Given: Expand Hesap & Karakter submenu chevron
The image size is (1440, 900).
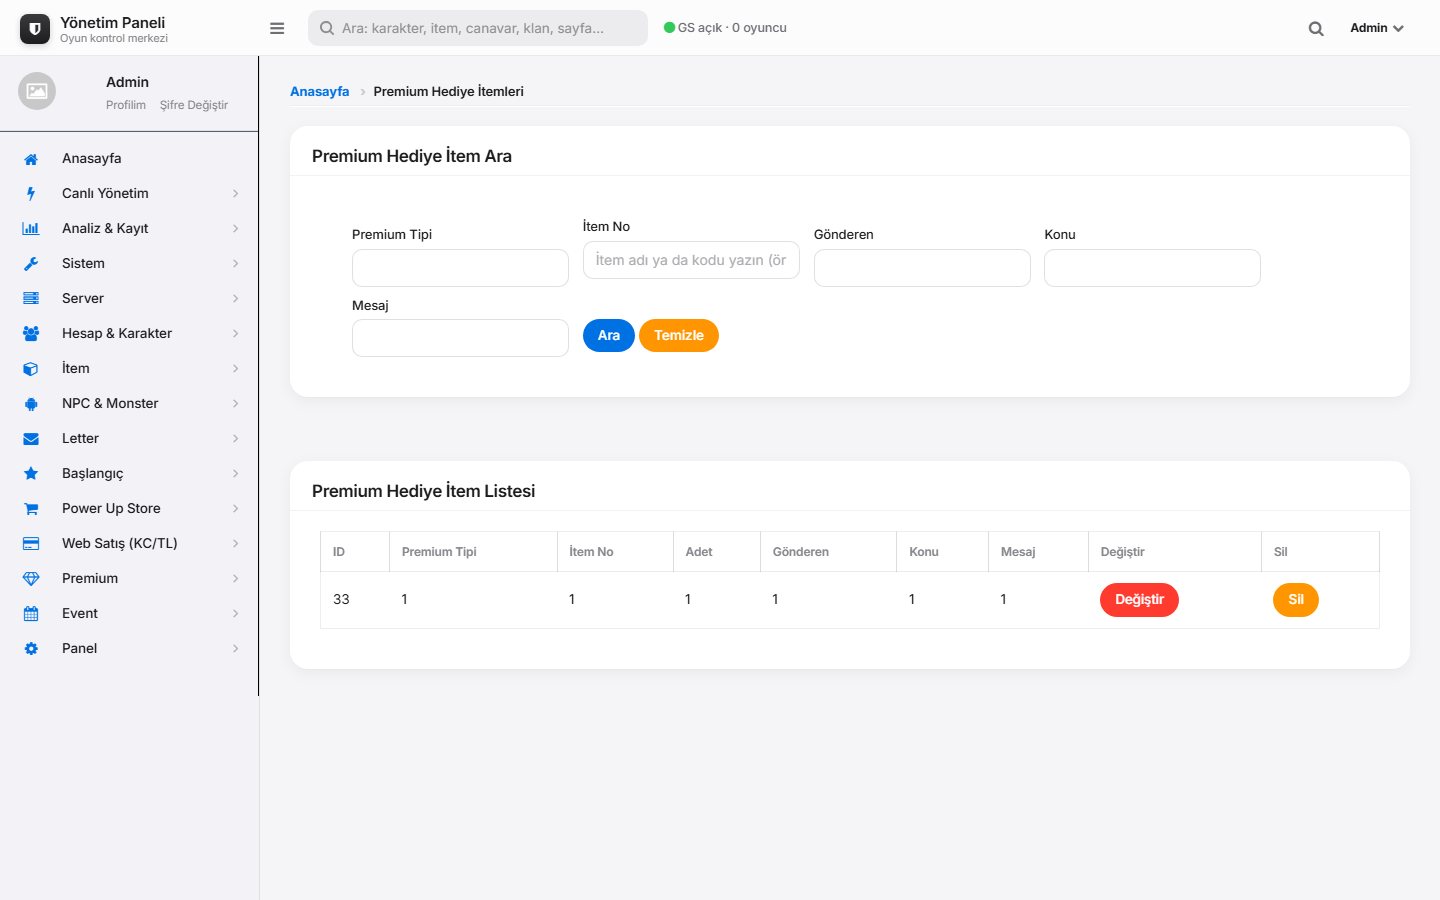Looking at the screenshot, I should tap(236, 334).
